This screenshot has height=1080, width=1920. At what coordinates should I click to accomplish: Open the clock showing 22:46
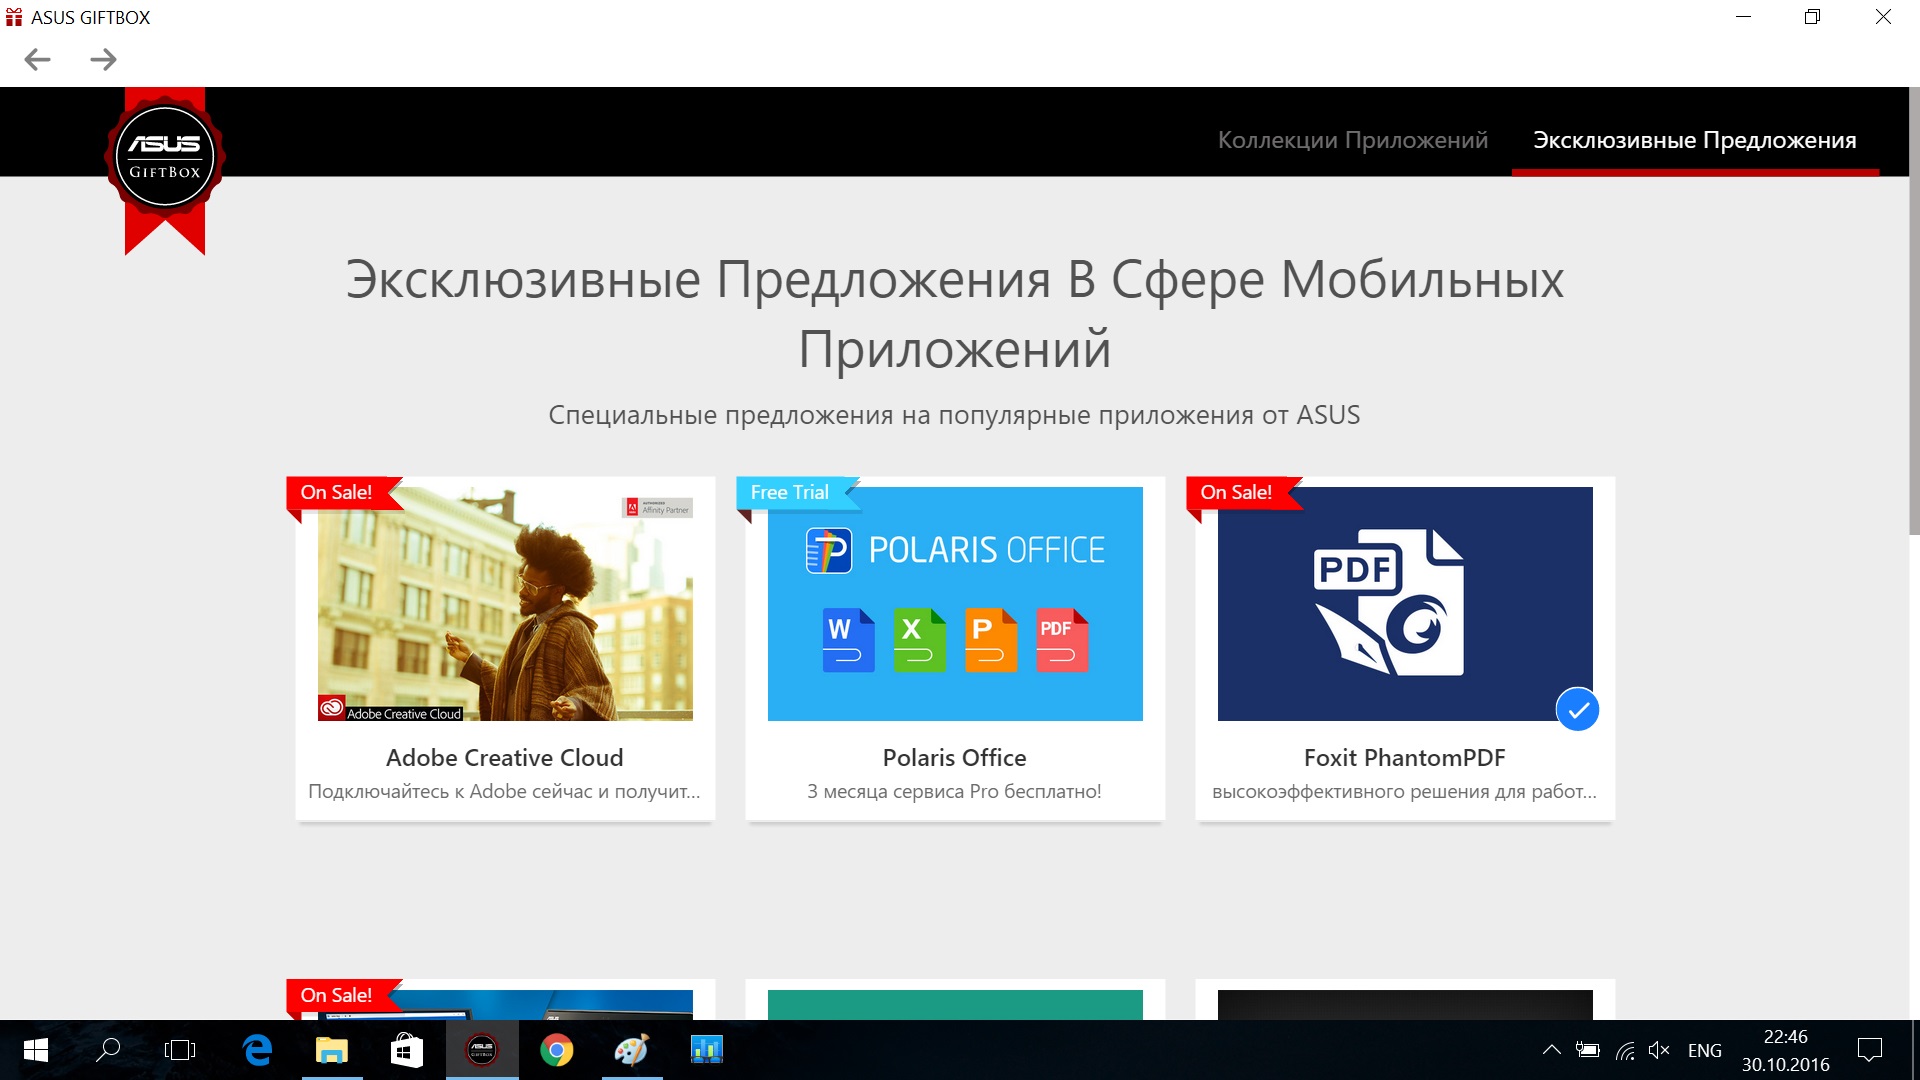coord(1786,1050)
